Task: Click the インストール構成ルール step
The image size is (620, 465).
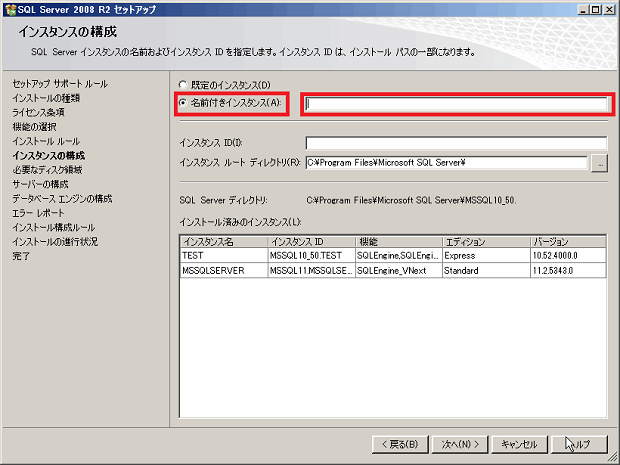Action: pos(53,227)
